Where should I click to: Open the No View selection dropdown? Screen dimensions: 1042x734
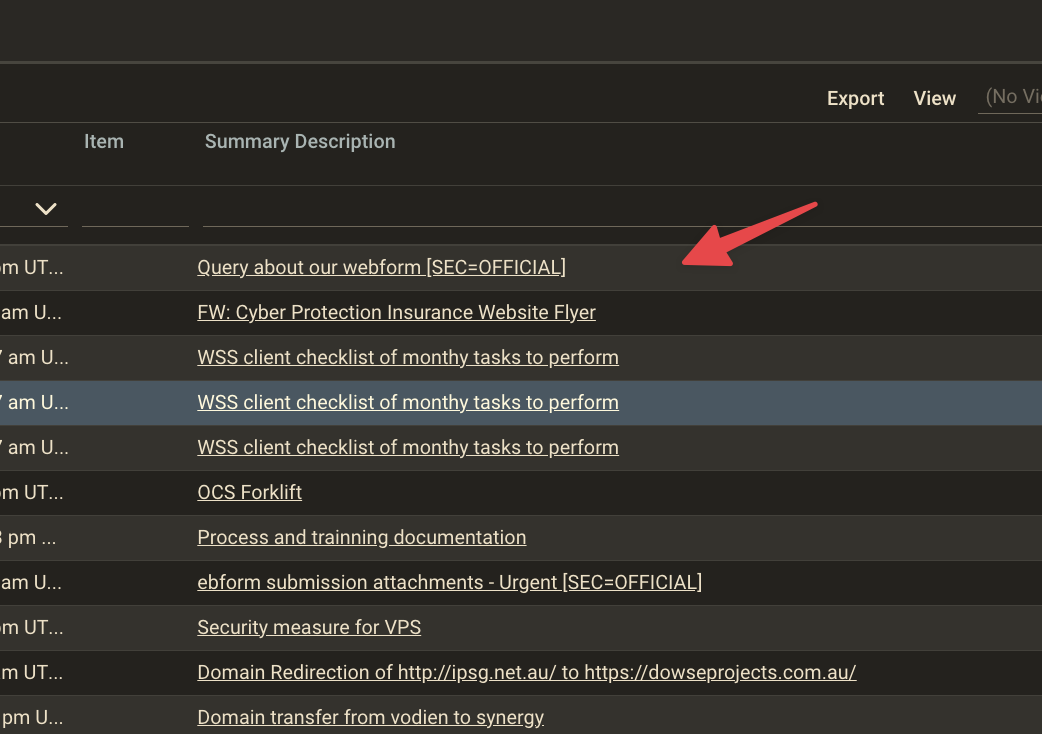click(1010, 97)
